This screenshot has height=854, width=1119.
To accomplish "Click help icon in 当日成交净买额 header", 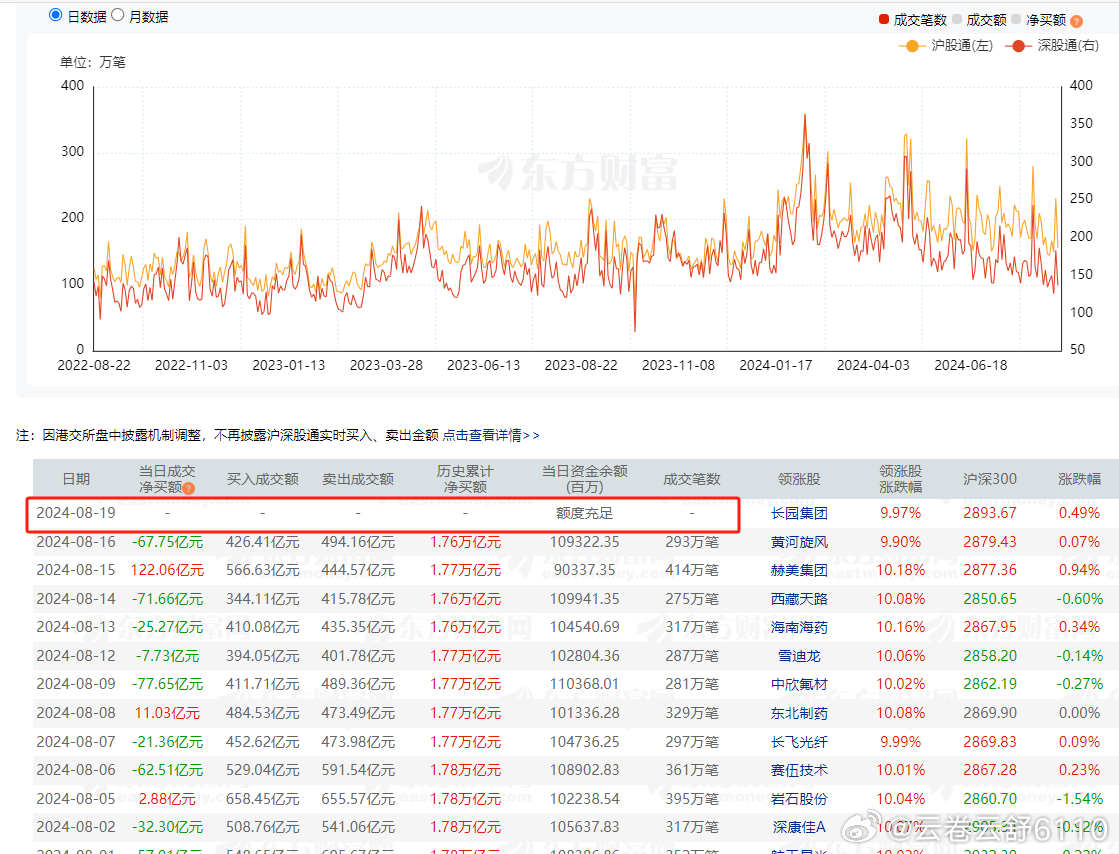I will point(188,489).
